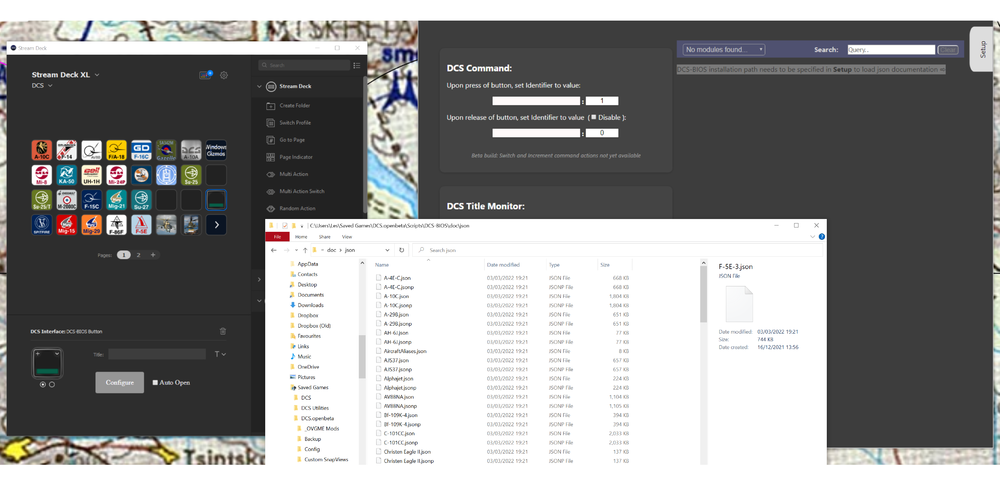
Task: Select the Mig-15 key icon
Action: [x=66, y=225]
